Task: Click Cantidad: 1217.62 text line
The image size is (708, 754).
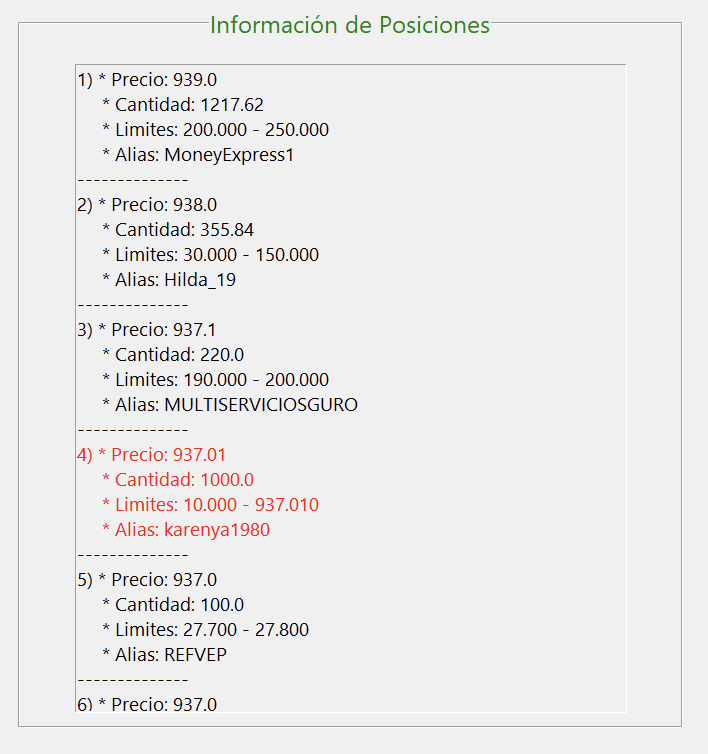Action: tap(183, 105)
